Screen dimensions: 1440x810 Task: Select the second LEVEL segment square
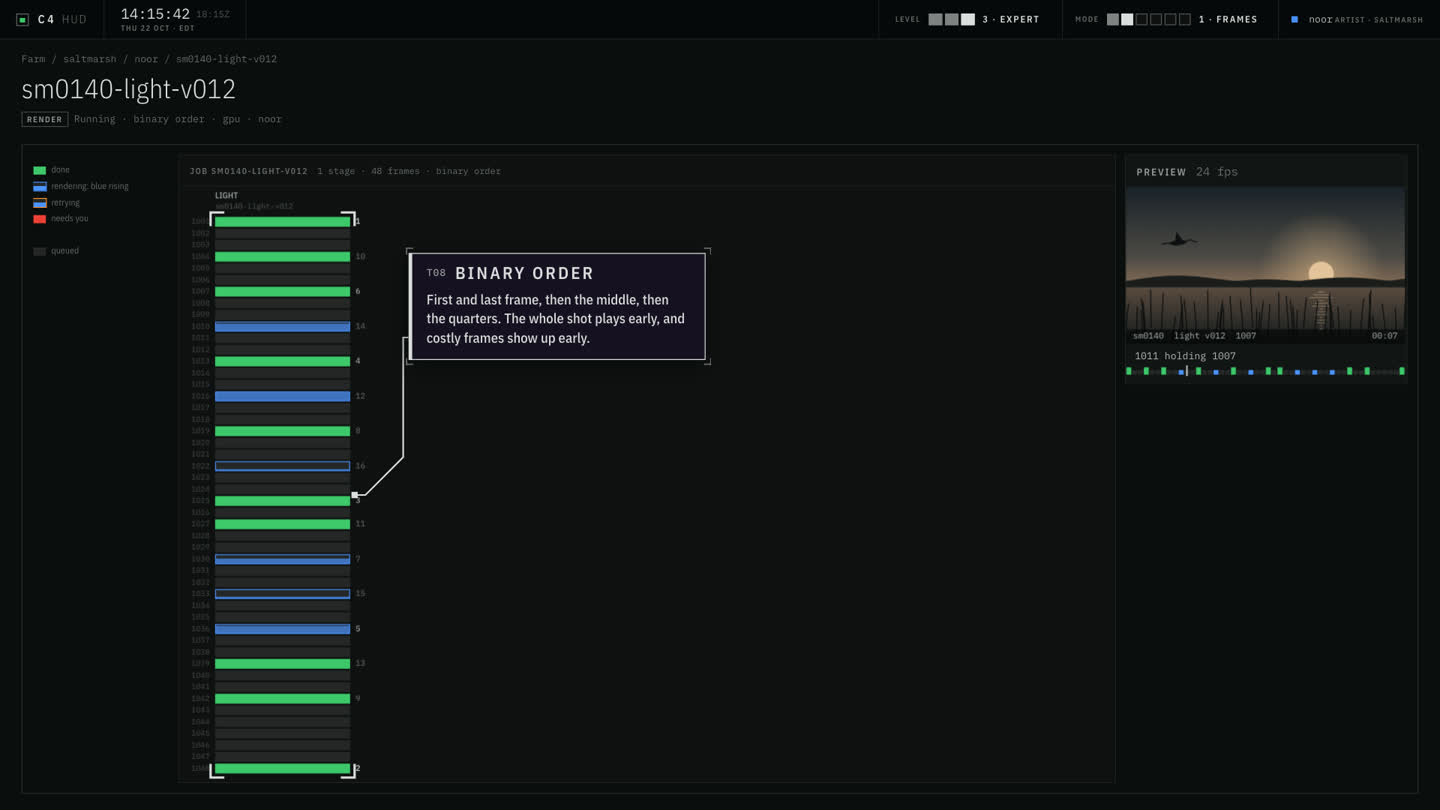click(x=951, y=19)
